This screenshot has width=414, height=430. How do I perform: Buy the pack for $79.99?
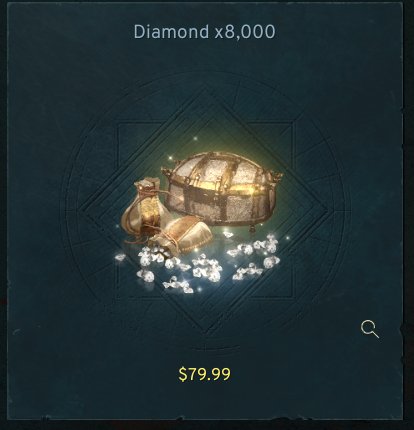[205, 374]
